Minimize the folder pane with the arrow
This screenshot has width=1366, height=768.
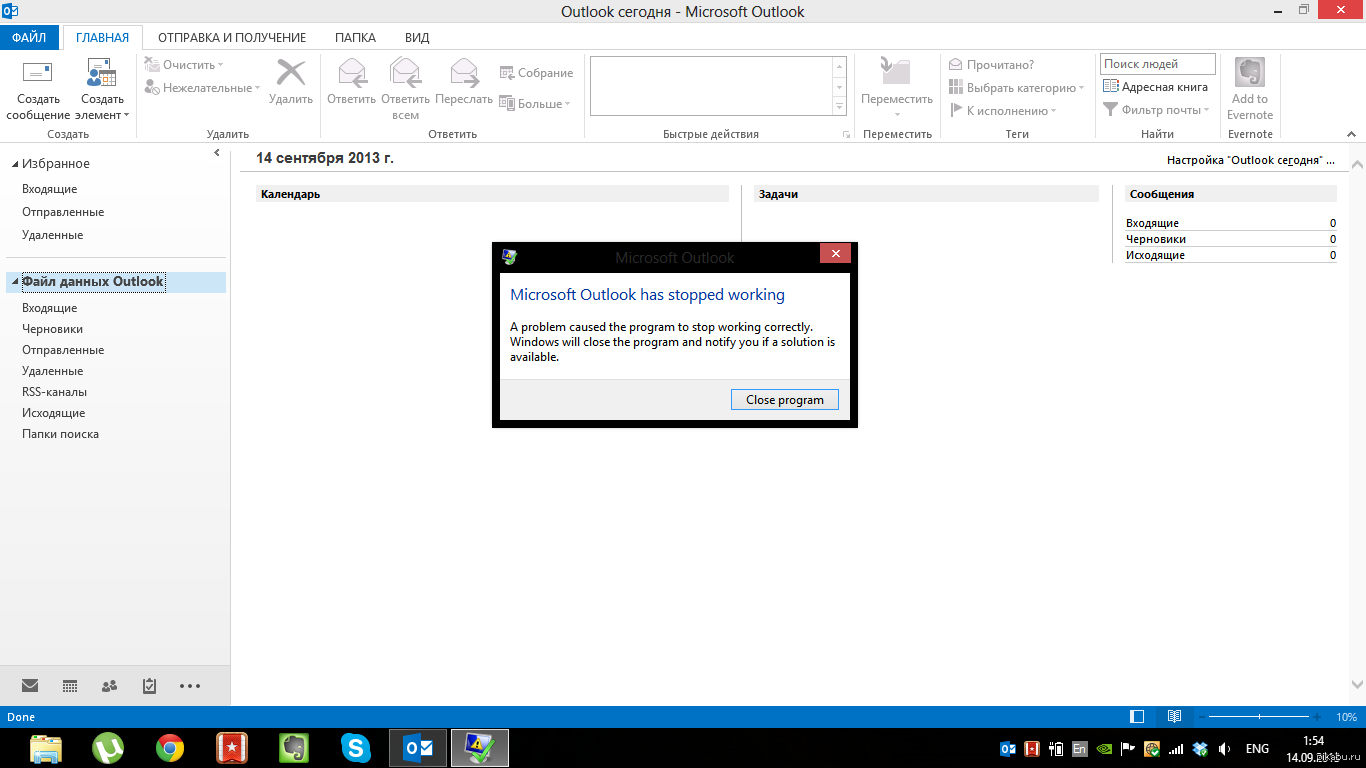(217, 153)
